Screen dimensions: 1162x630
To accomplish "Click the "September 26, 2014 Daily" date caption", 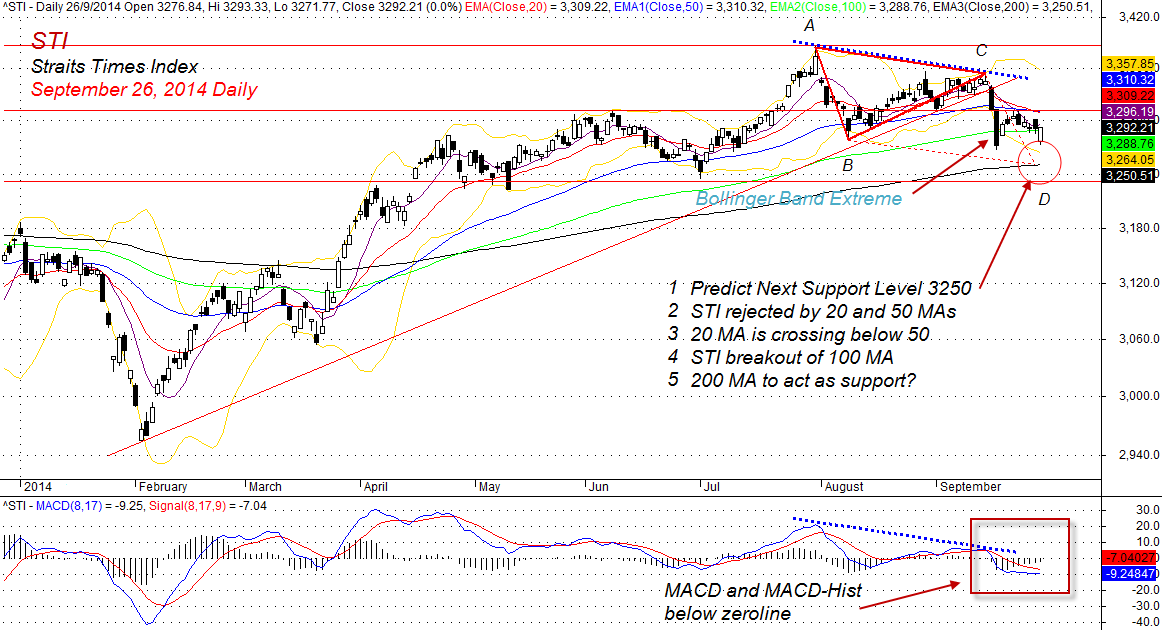I will (x=144, y=90).
